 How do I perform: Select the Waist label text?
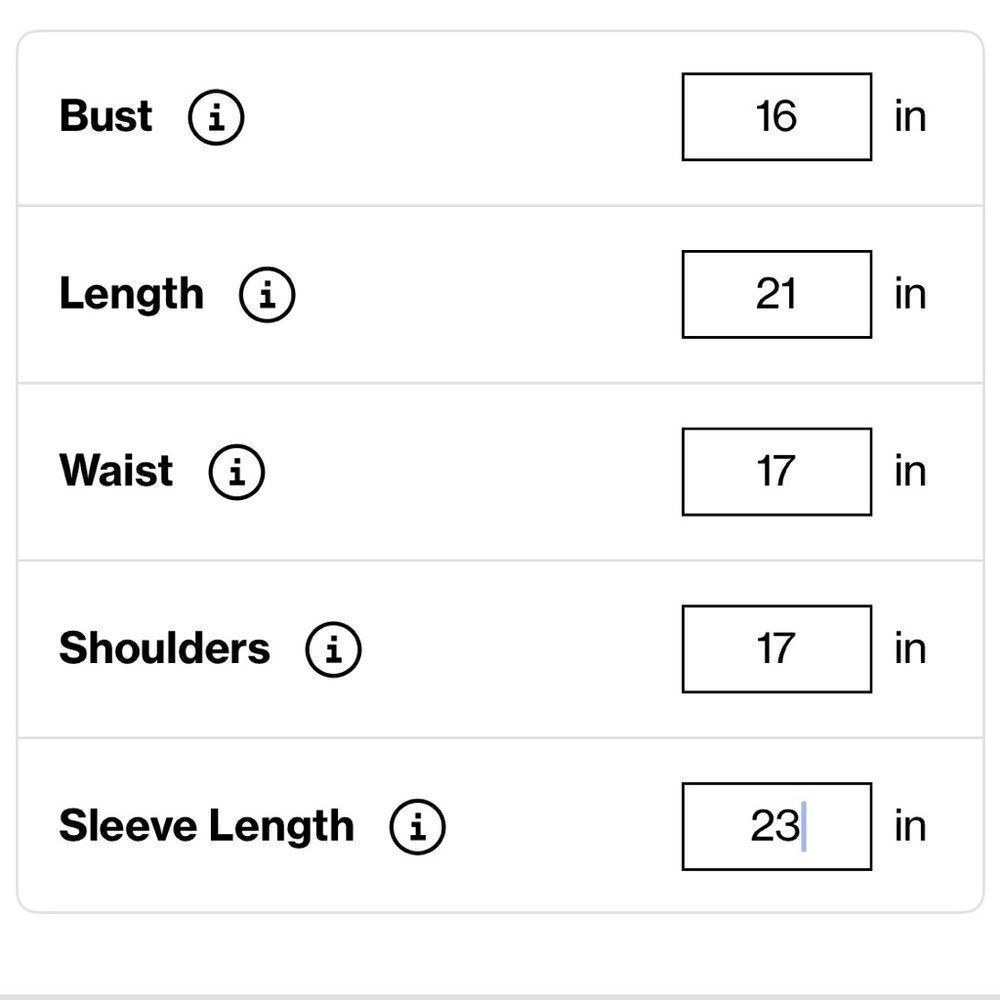coord(116,471)
